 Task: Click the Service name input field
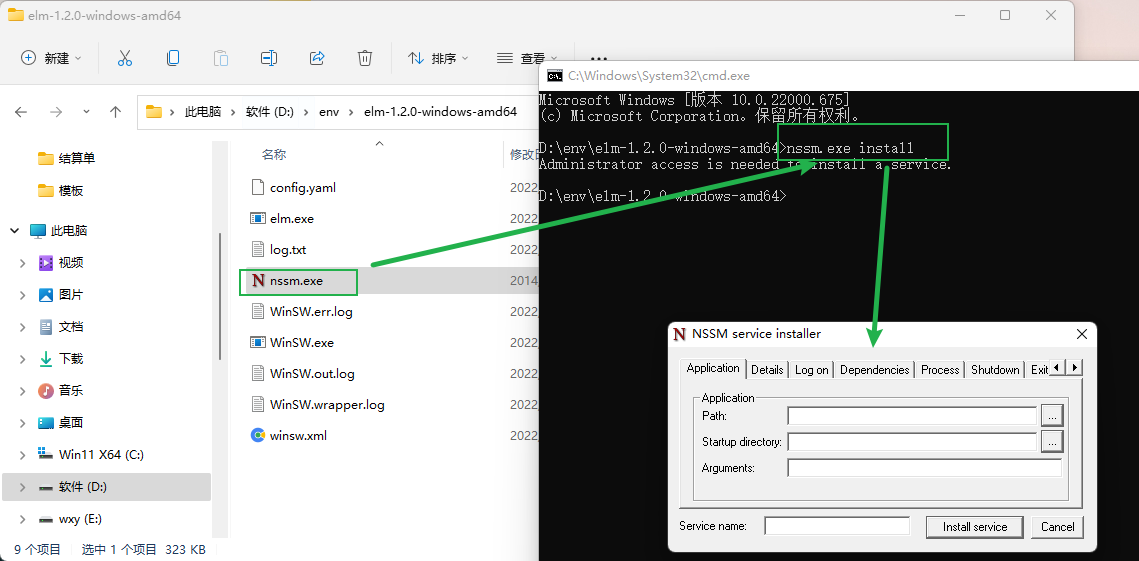[x=837, y=526]
